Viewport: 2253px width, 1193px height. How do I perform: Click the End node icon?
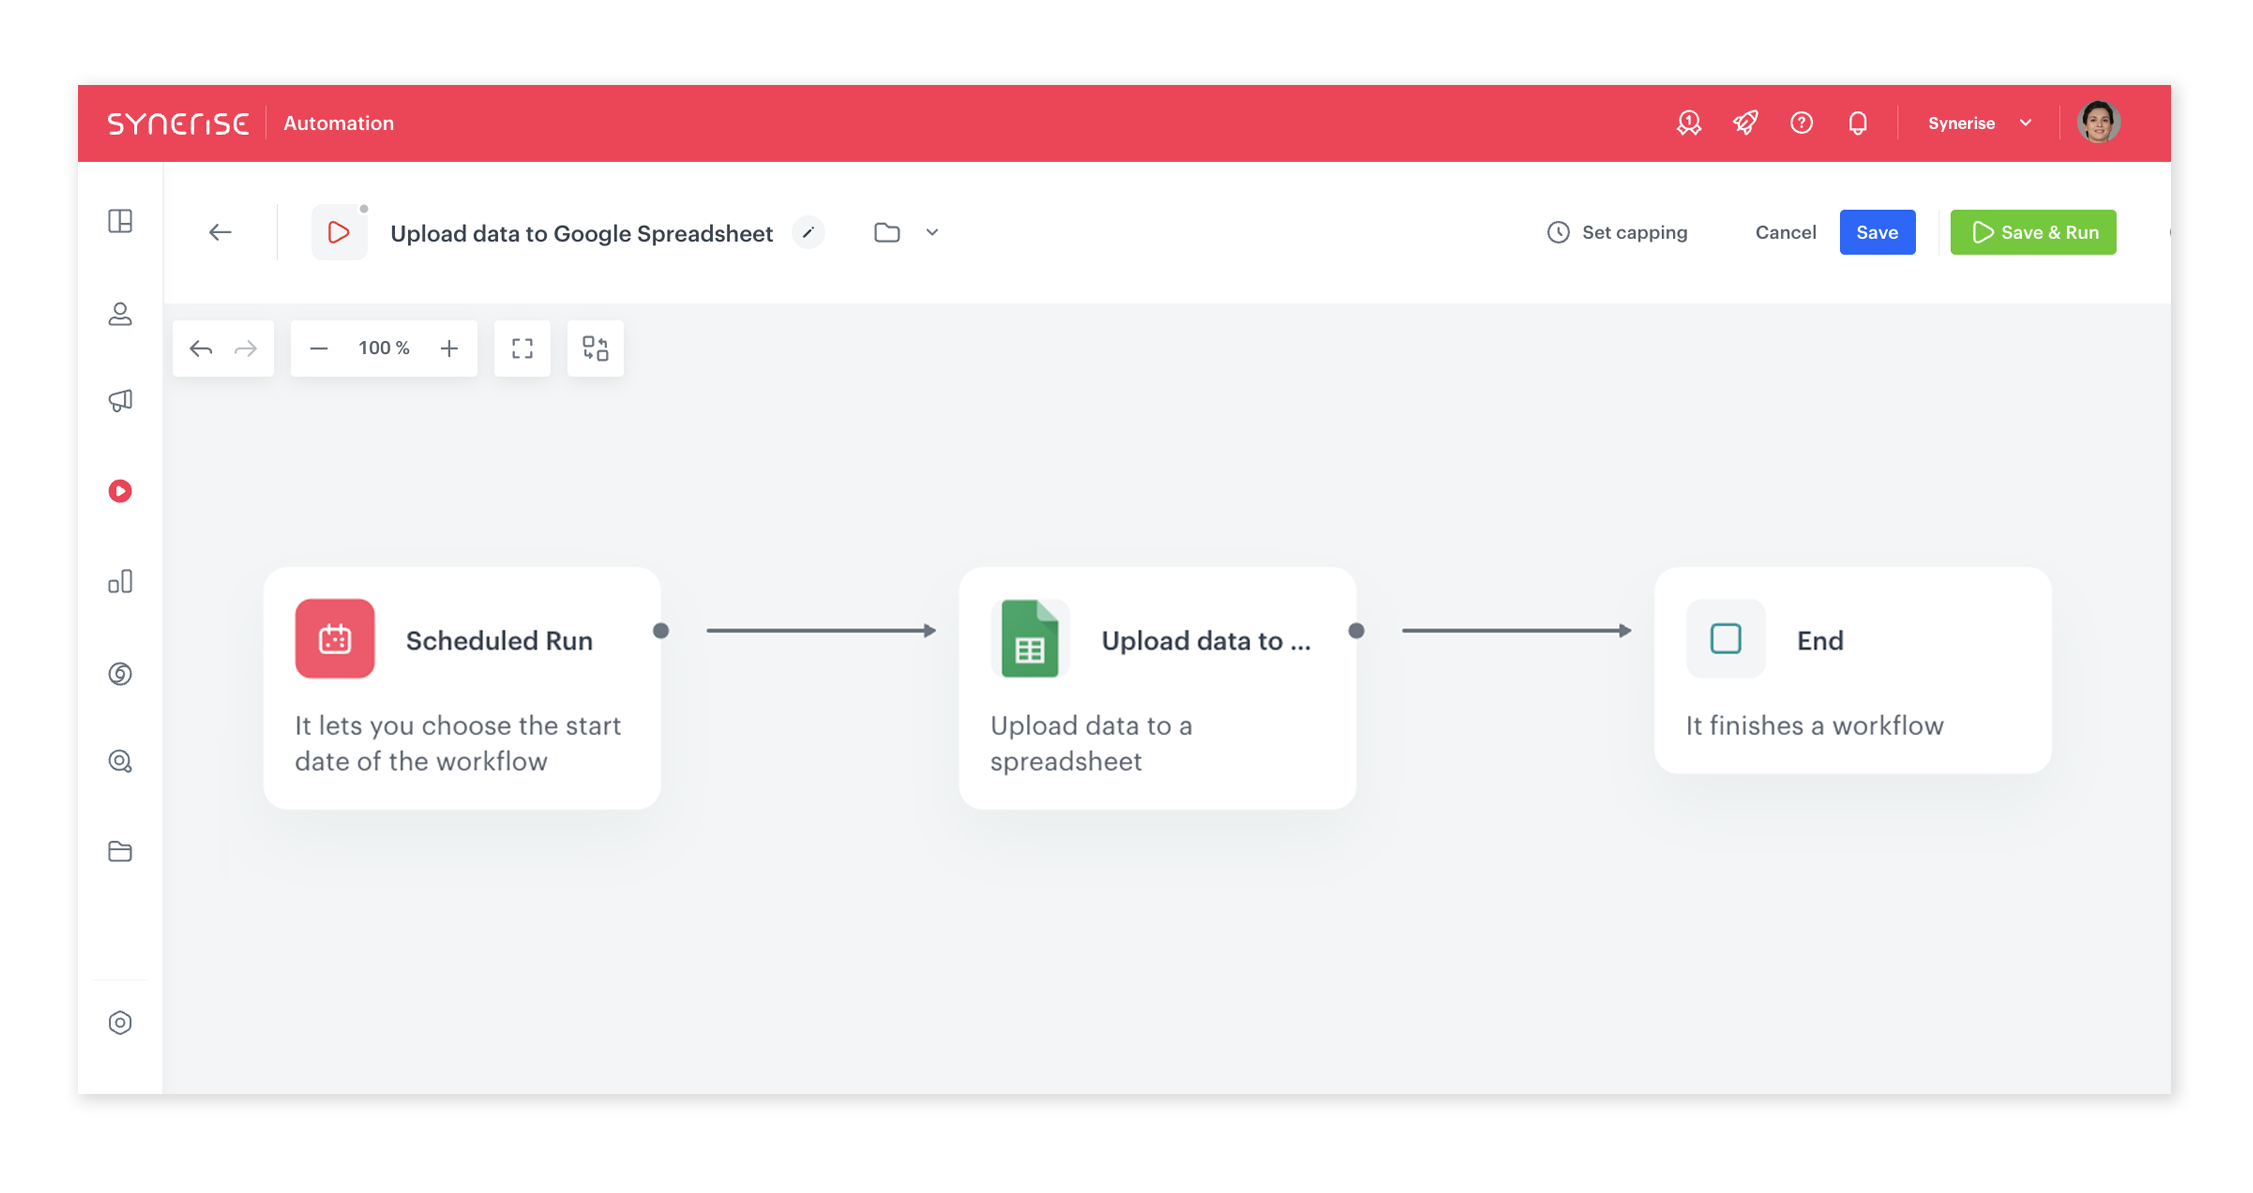click(x=1726, y=639)
